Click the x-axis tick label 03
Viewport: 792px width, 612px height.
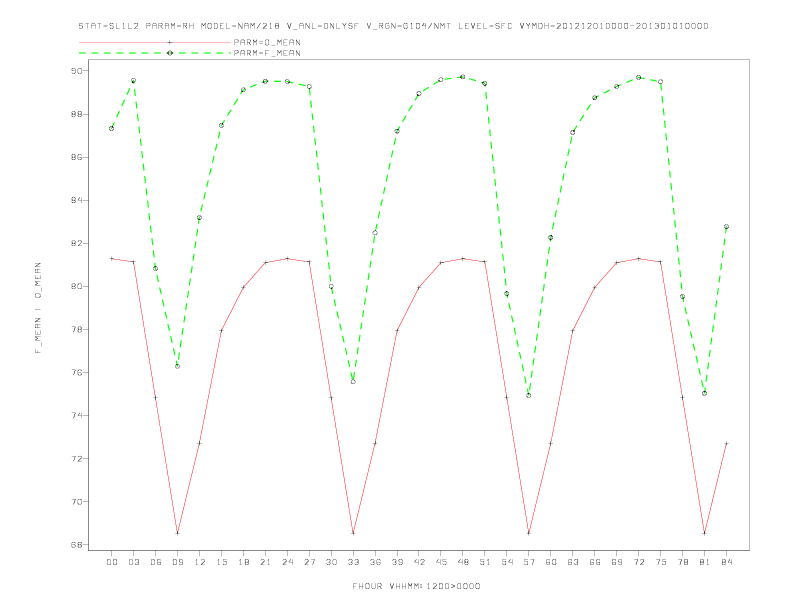tap(133, 562)
